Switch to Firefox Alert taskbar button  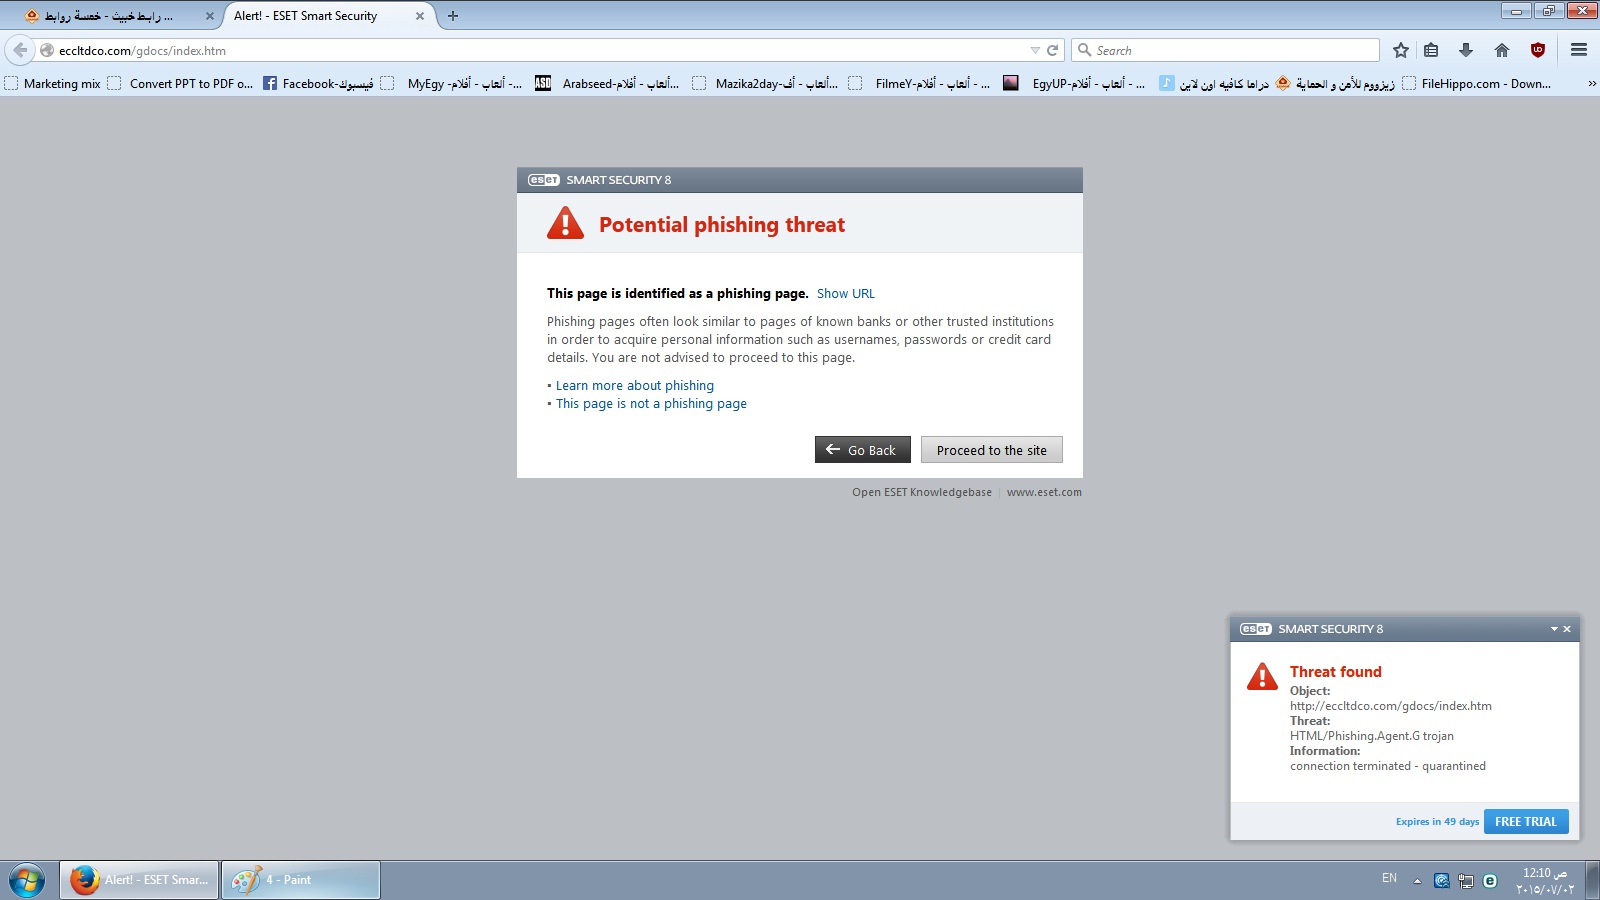pyautogui.click(x=139, y=880)
